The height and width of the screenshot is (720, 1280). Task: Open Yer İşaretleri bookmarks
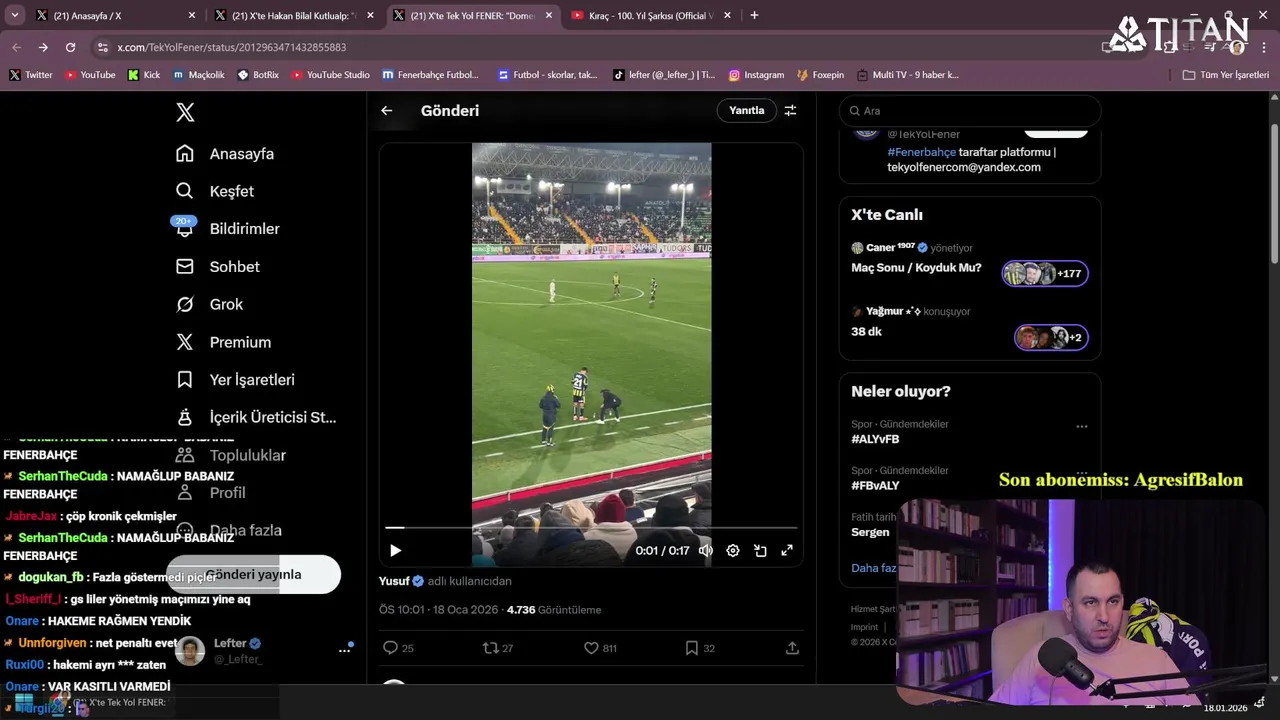coord(235,380)
